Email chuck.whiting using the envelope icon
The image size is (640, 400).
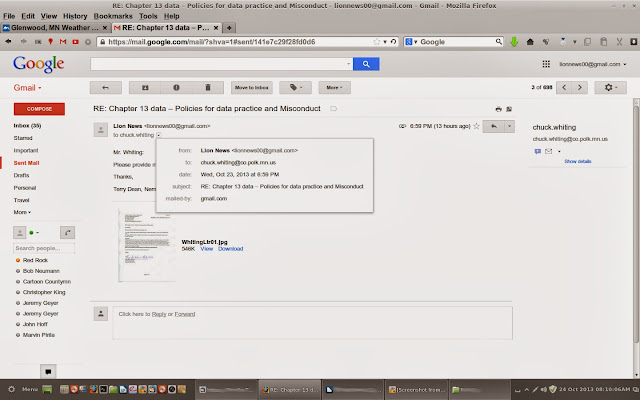(549, 151)
